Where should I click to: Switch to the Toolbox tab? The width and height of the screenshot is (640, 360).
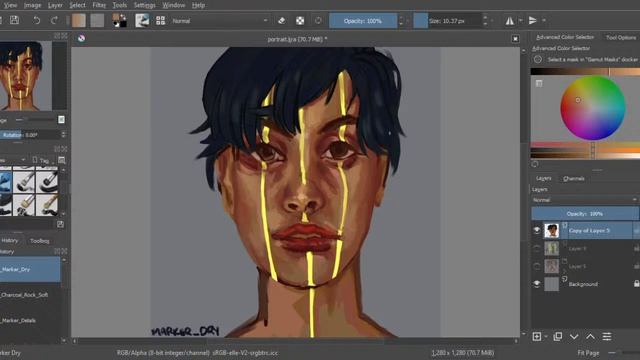tap(40, 241)
